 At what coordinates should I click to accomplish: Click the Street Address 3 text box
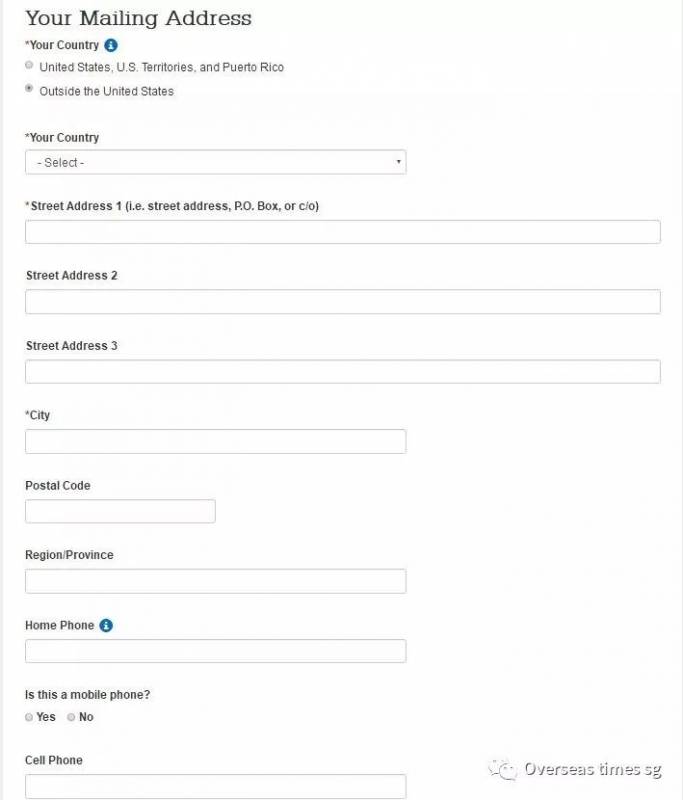342,372
